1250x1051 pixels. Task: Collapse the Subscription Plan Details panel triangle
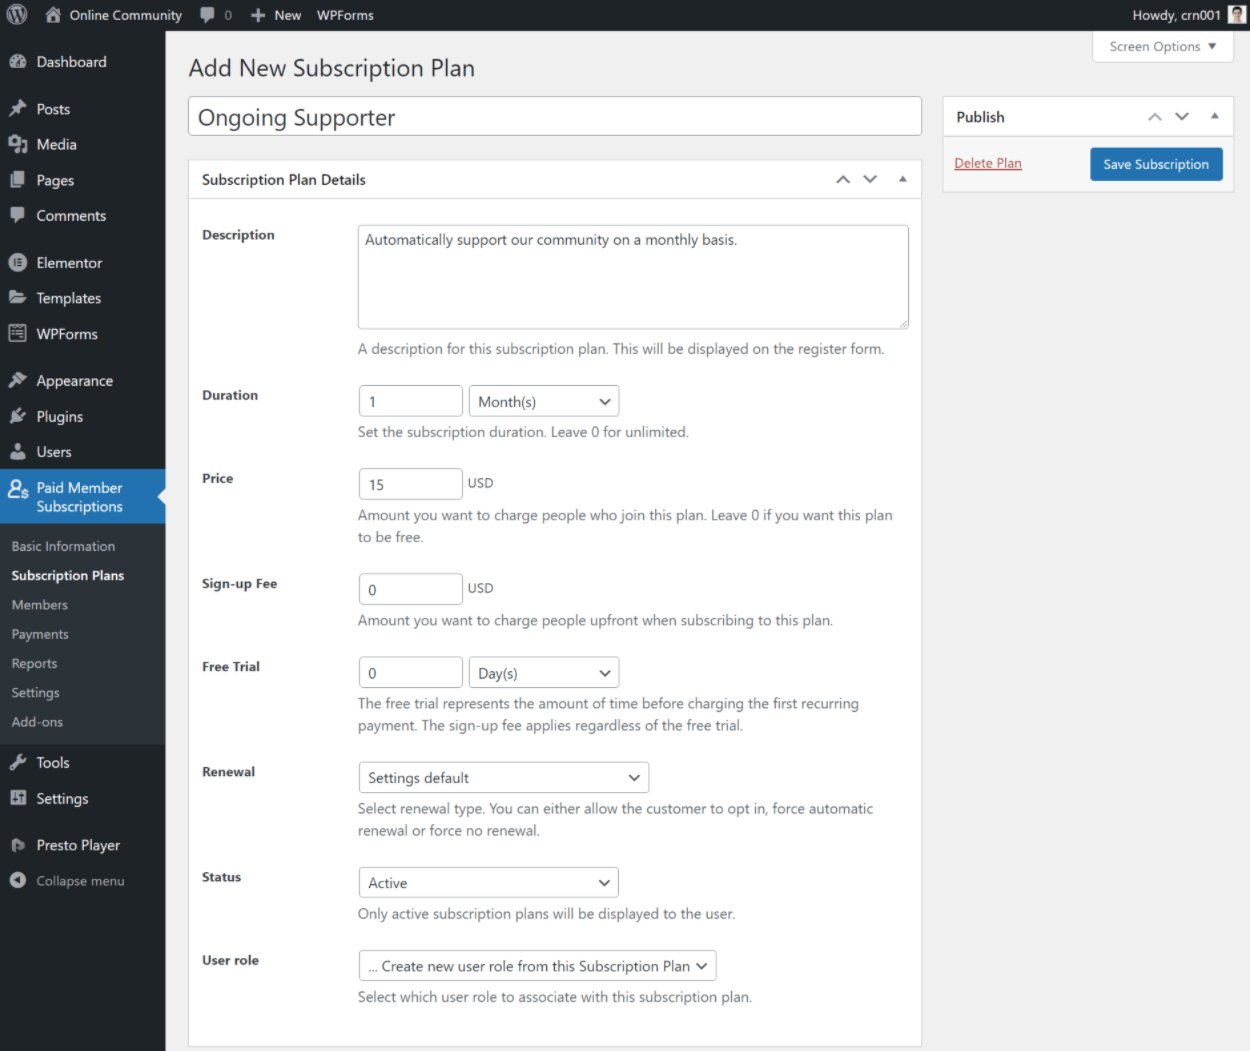902,179
